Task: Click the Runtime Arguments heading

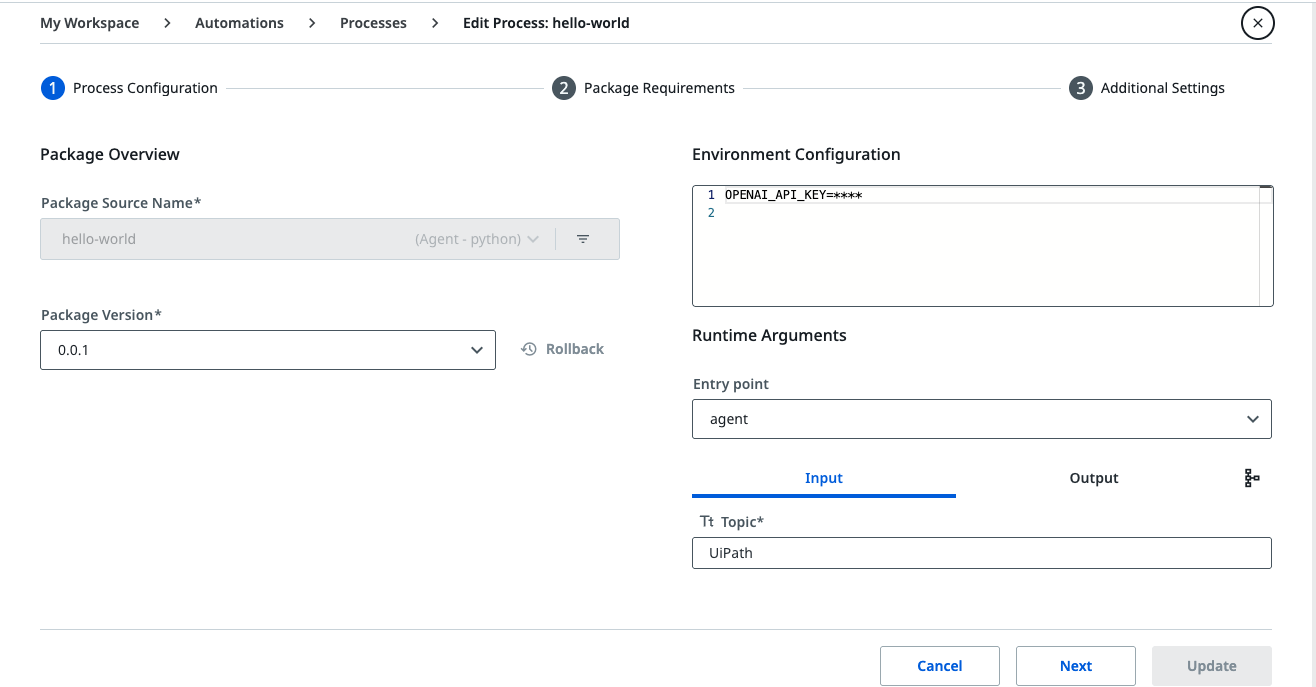Action: tap(769, 335)
